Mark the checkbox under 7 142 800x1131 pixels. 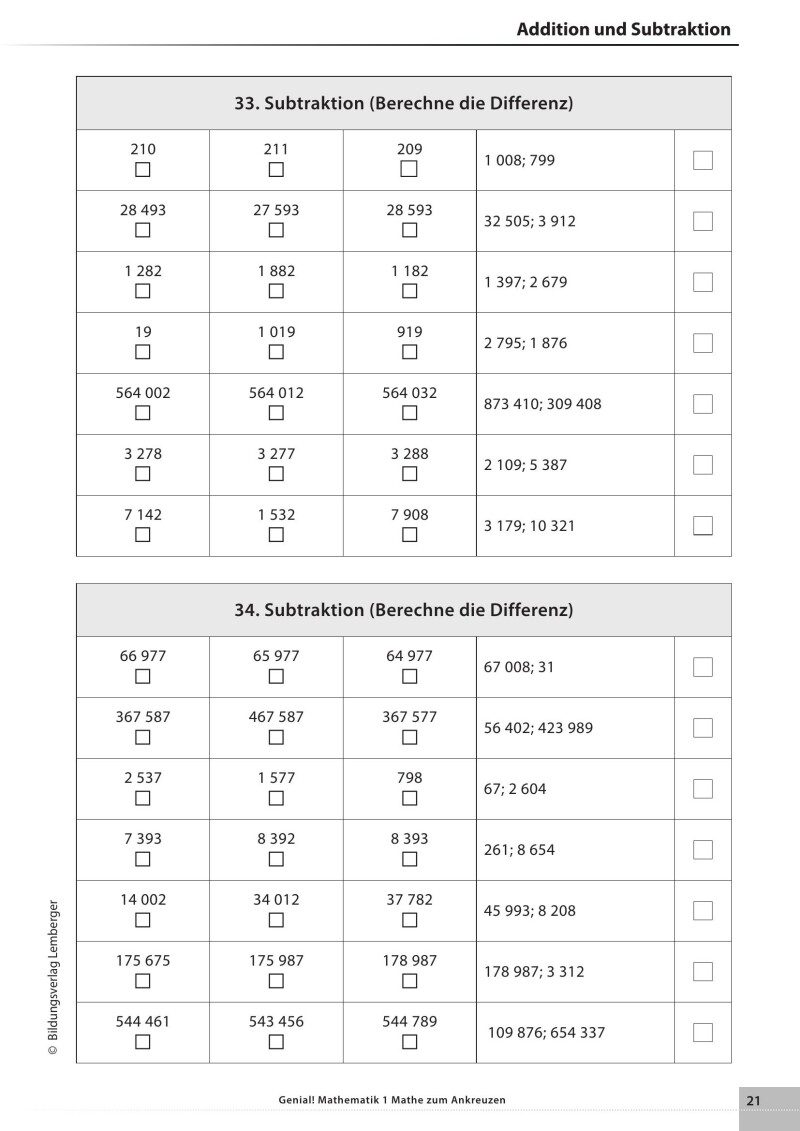[143, 535]
